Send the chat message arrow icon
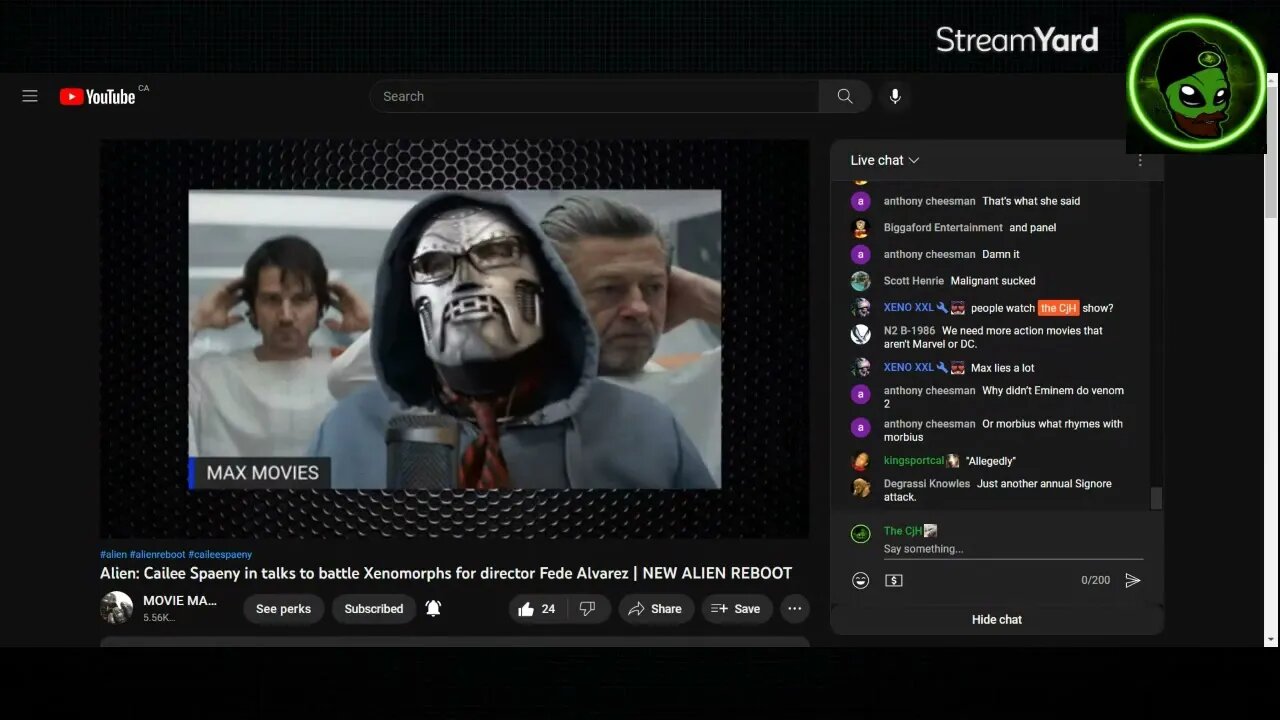The height and width of the screenshot is (720, 1280). [1132, 580]
